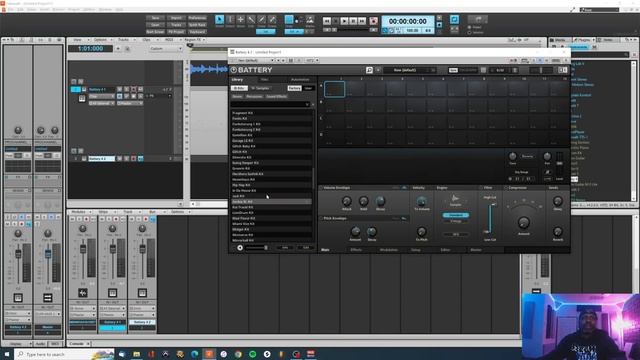Adjust the prehear volume slider in Battery
Screen dimensions: 640x360
pos(257,248)
